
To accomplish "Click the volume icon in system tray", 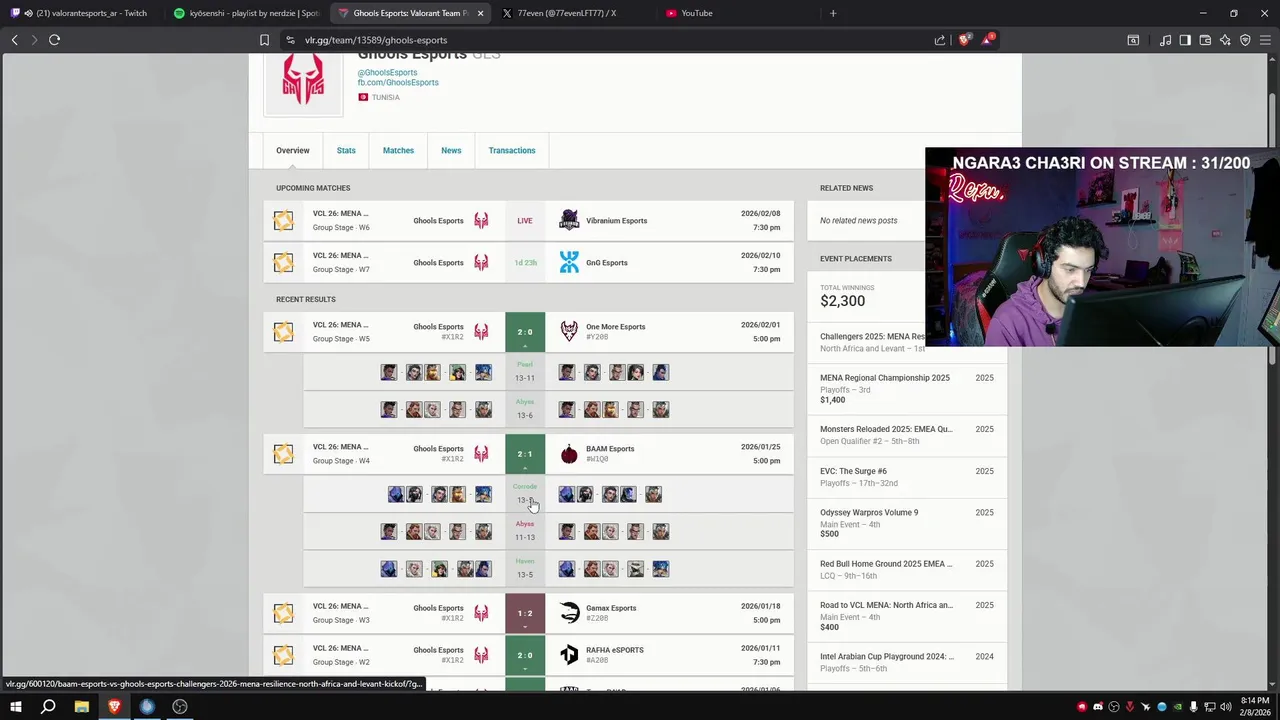I will pyautogui.click(x=1224, y=707).
